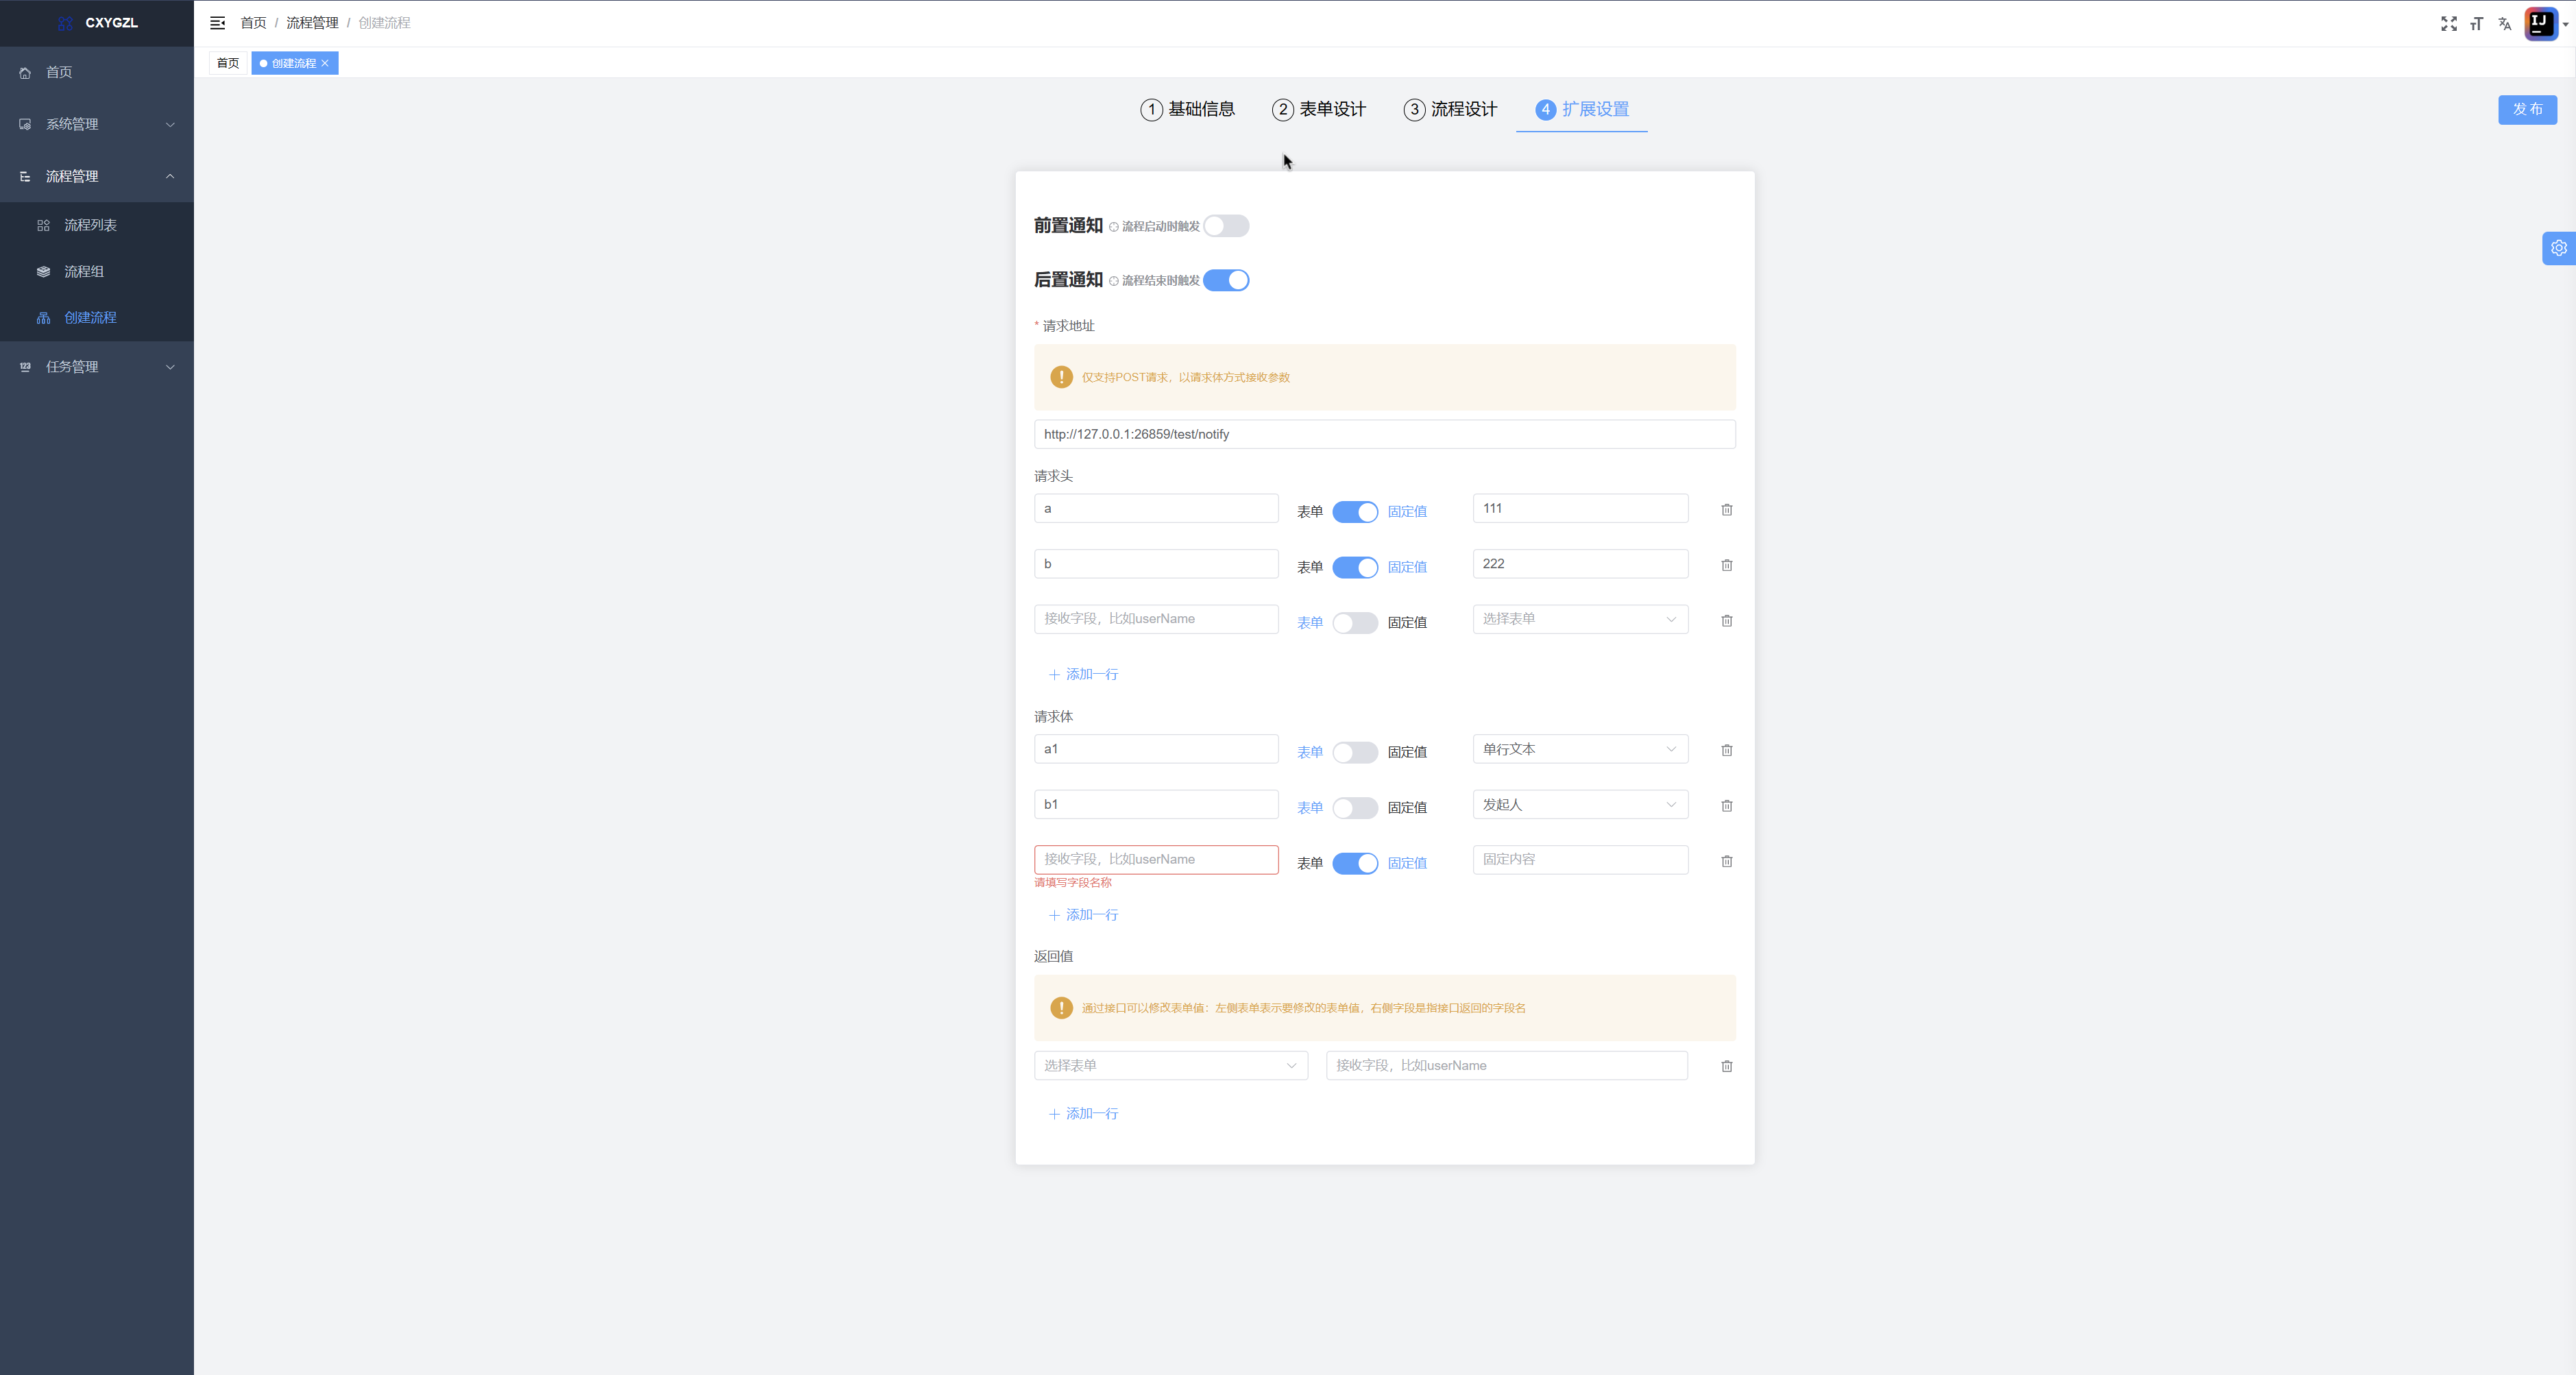Click the CXYGZL logo
Screen dimensions: 2576x1375
click(x=66, y=23)
